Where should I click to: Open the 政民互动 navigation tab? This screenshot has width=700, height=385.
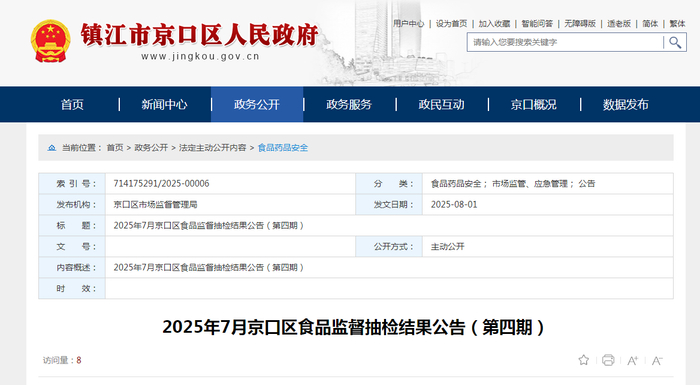(442, 105)
